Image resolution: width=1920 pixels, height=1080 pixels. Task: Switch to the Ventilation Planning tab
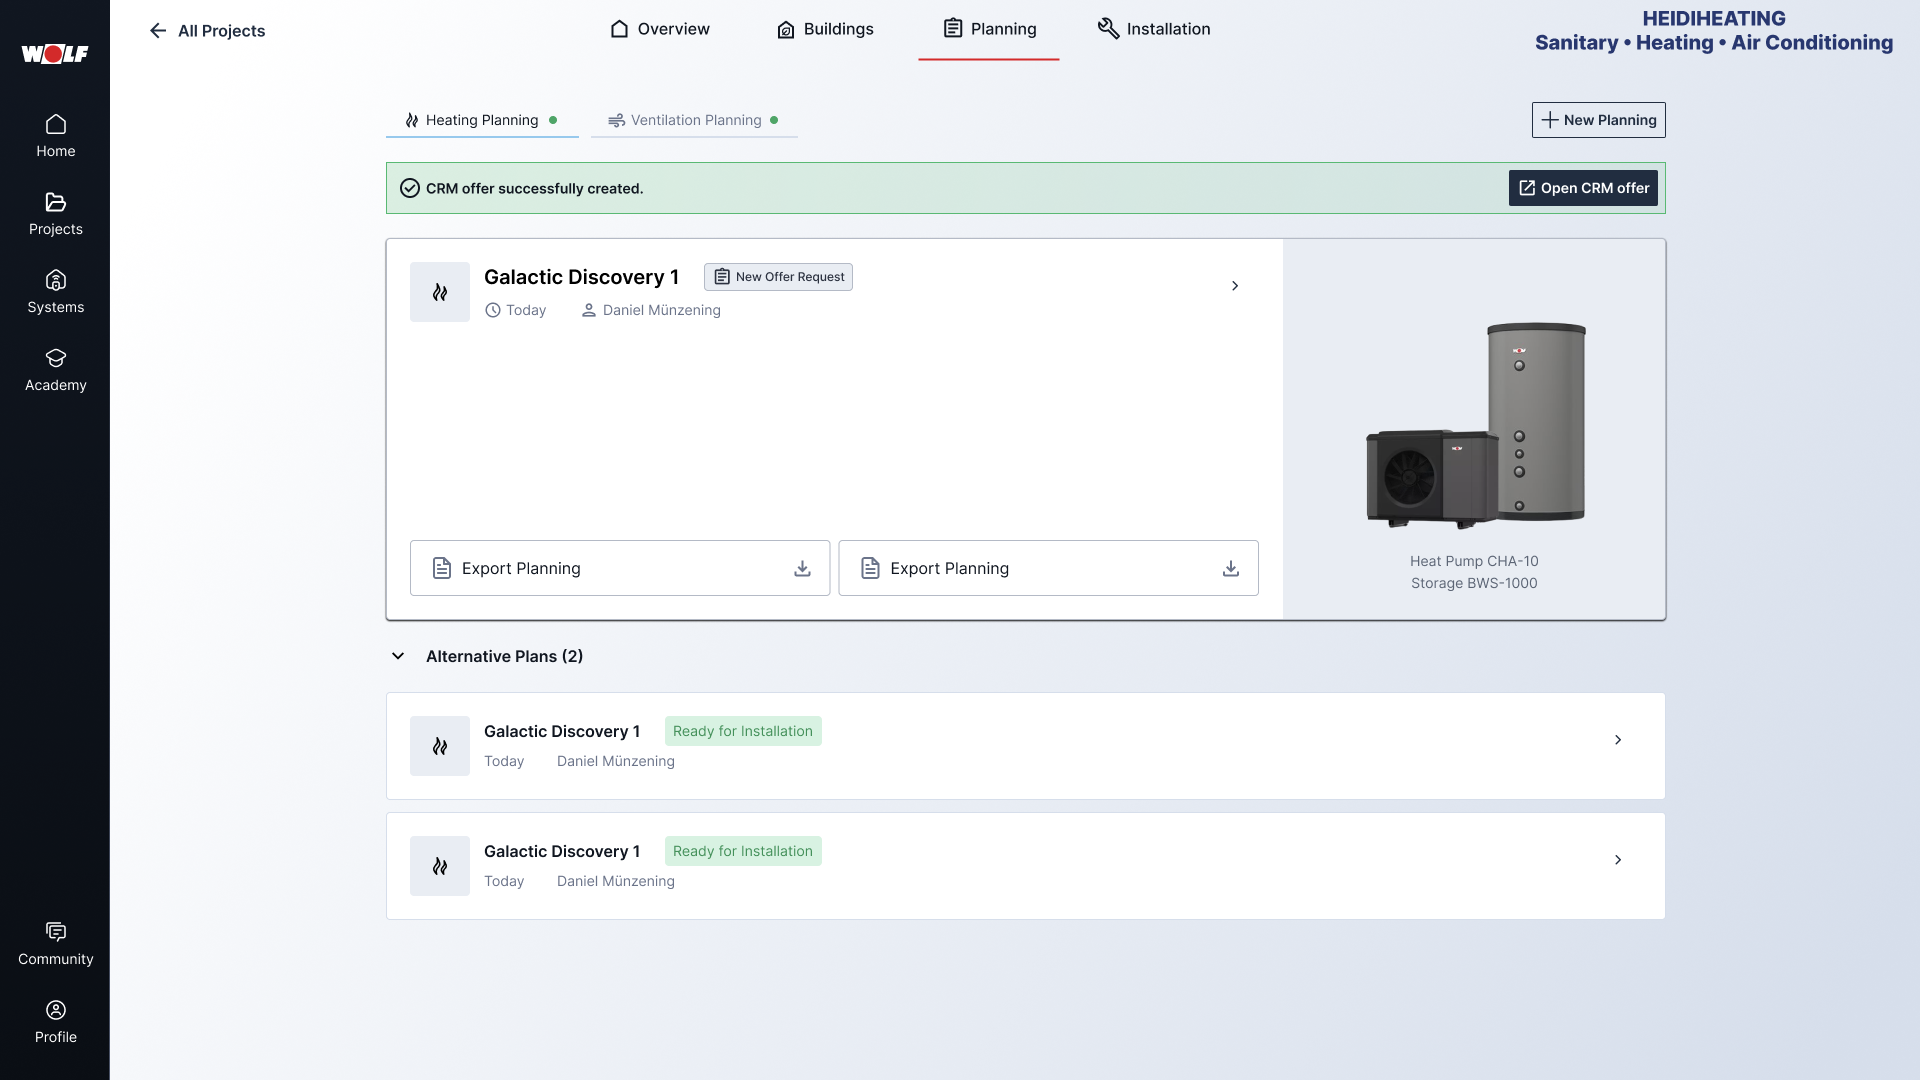(694, 120)
